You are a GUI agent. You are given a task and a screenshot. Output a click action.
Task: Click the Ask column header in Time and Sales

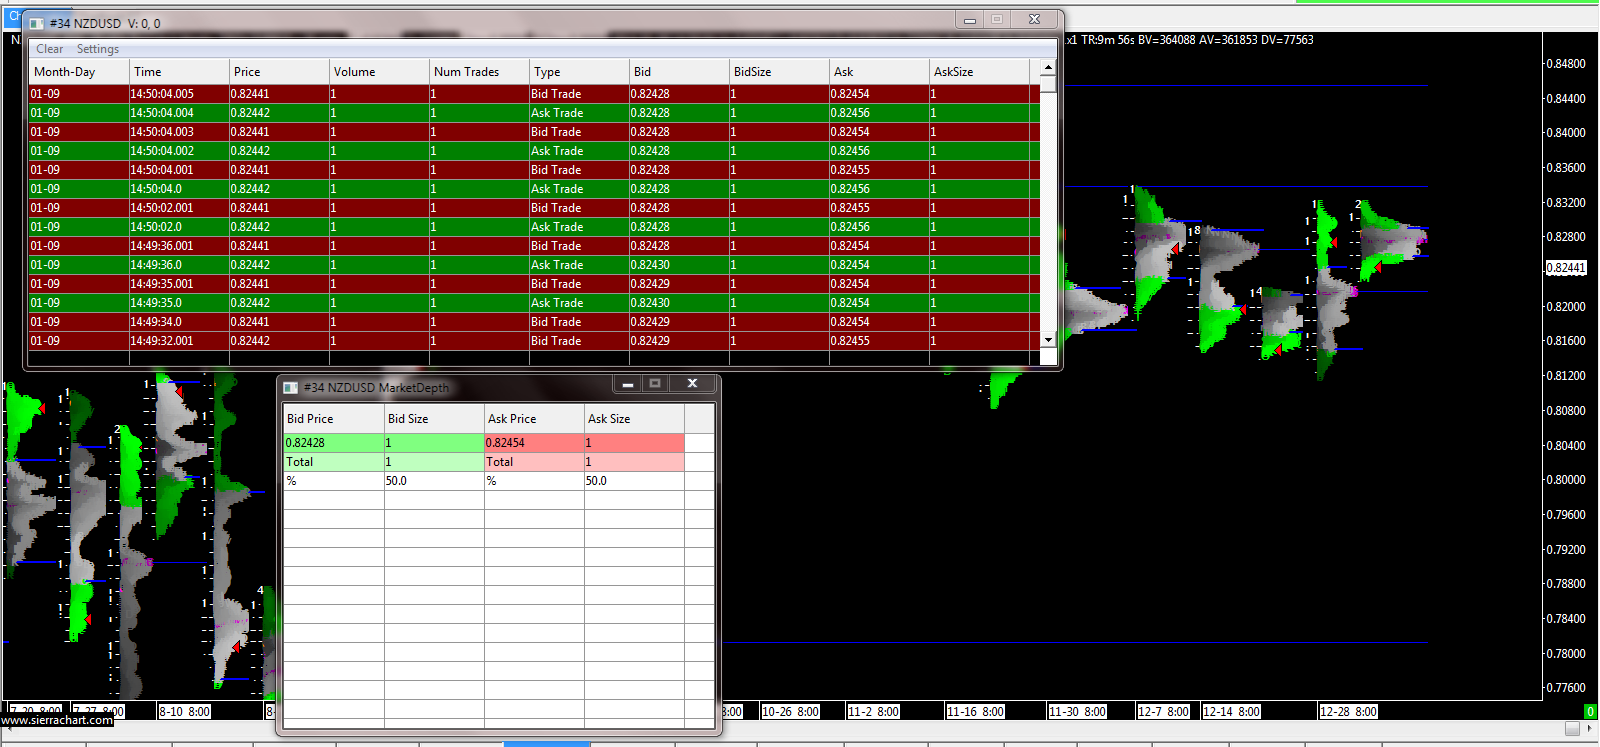(x=880, y=72)
